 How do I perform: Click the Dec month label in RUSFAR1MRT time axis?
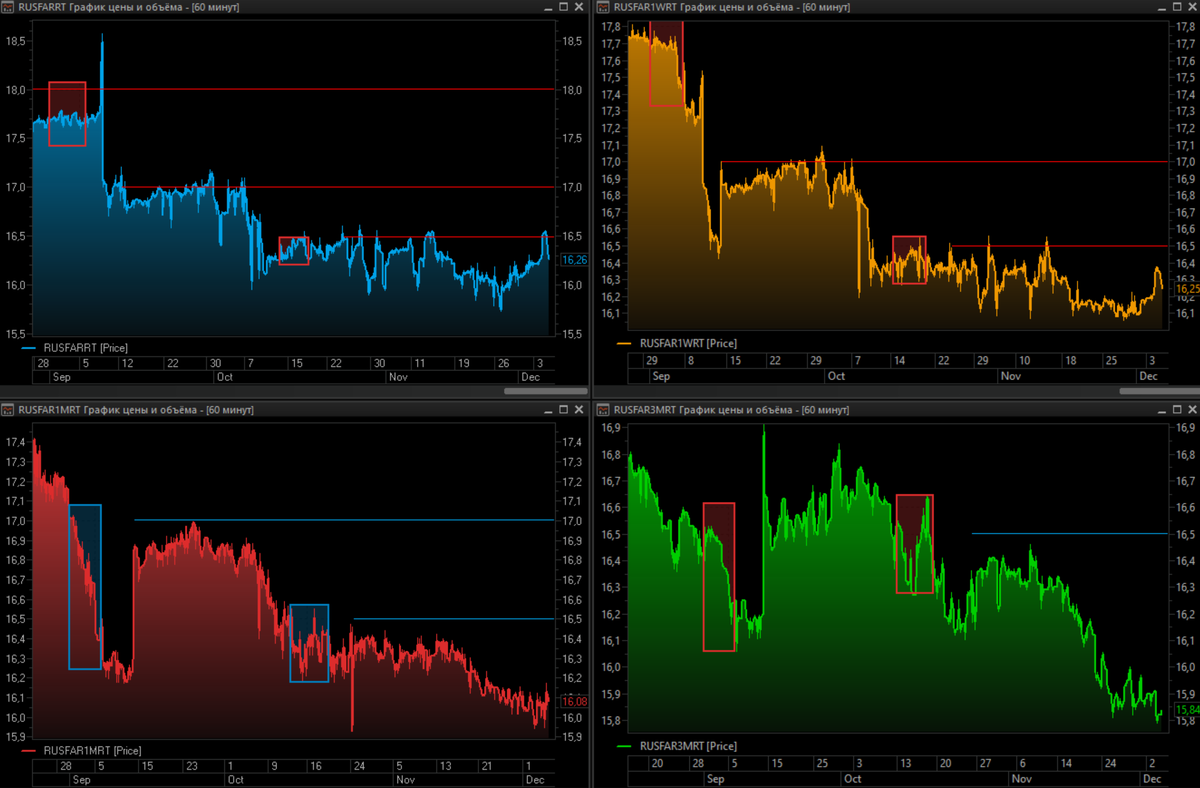534,779
